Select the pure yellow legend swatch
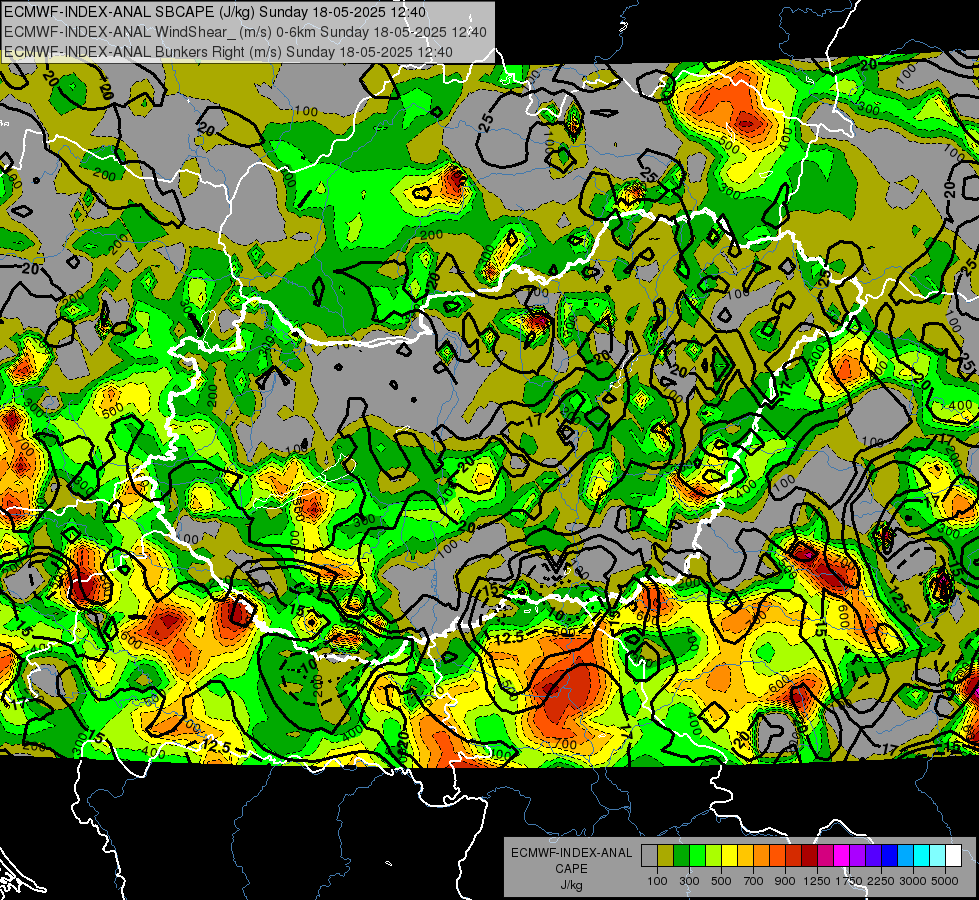The width and height of the screenshot is (979, 900). [x=729, y=855]
